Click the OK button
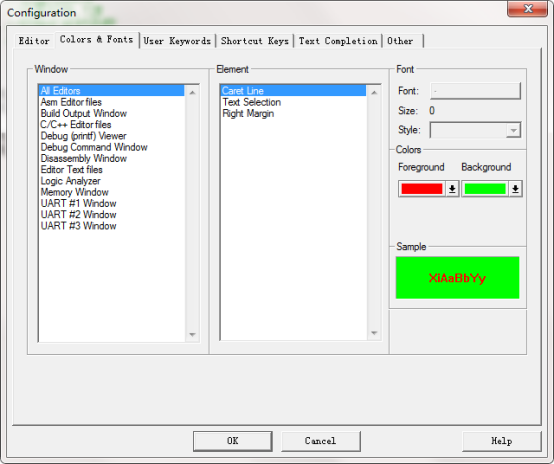The height and width of the screenshot is (464, 554). (232, 441)
